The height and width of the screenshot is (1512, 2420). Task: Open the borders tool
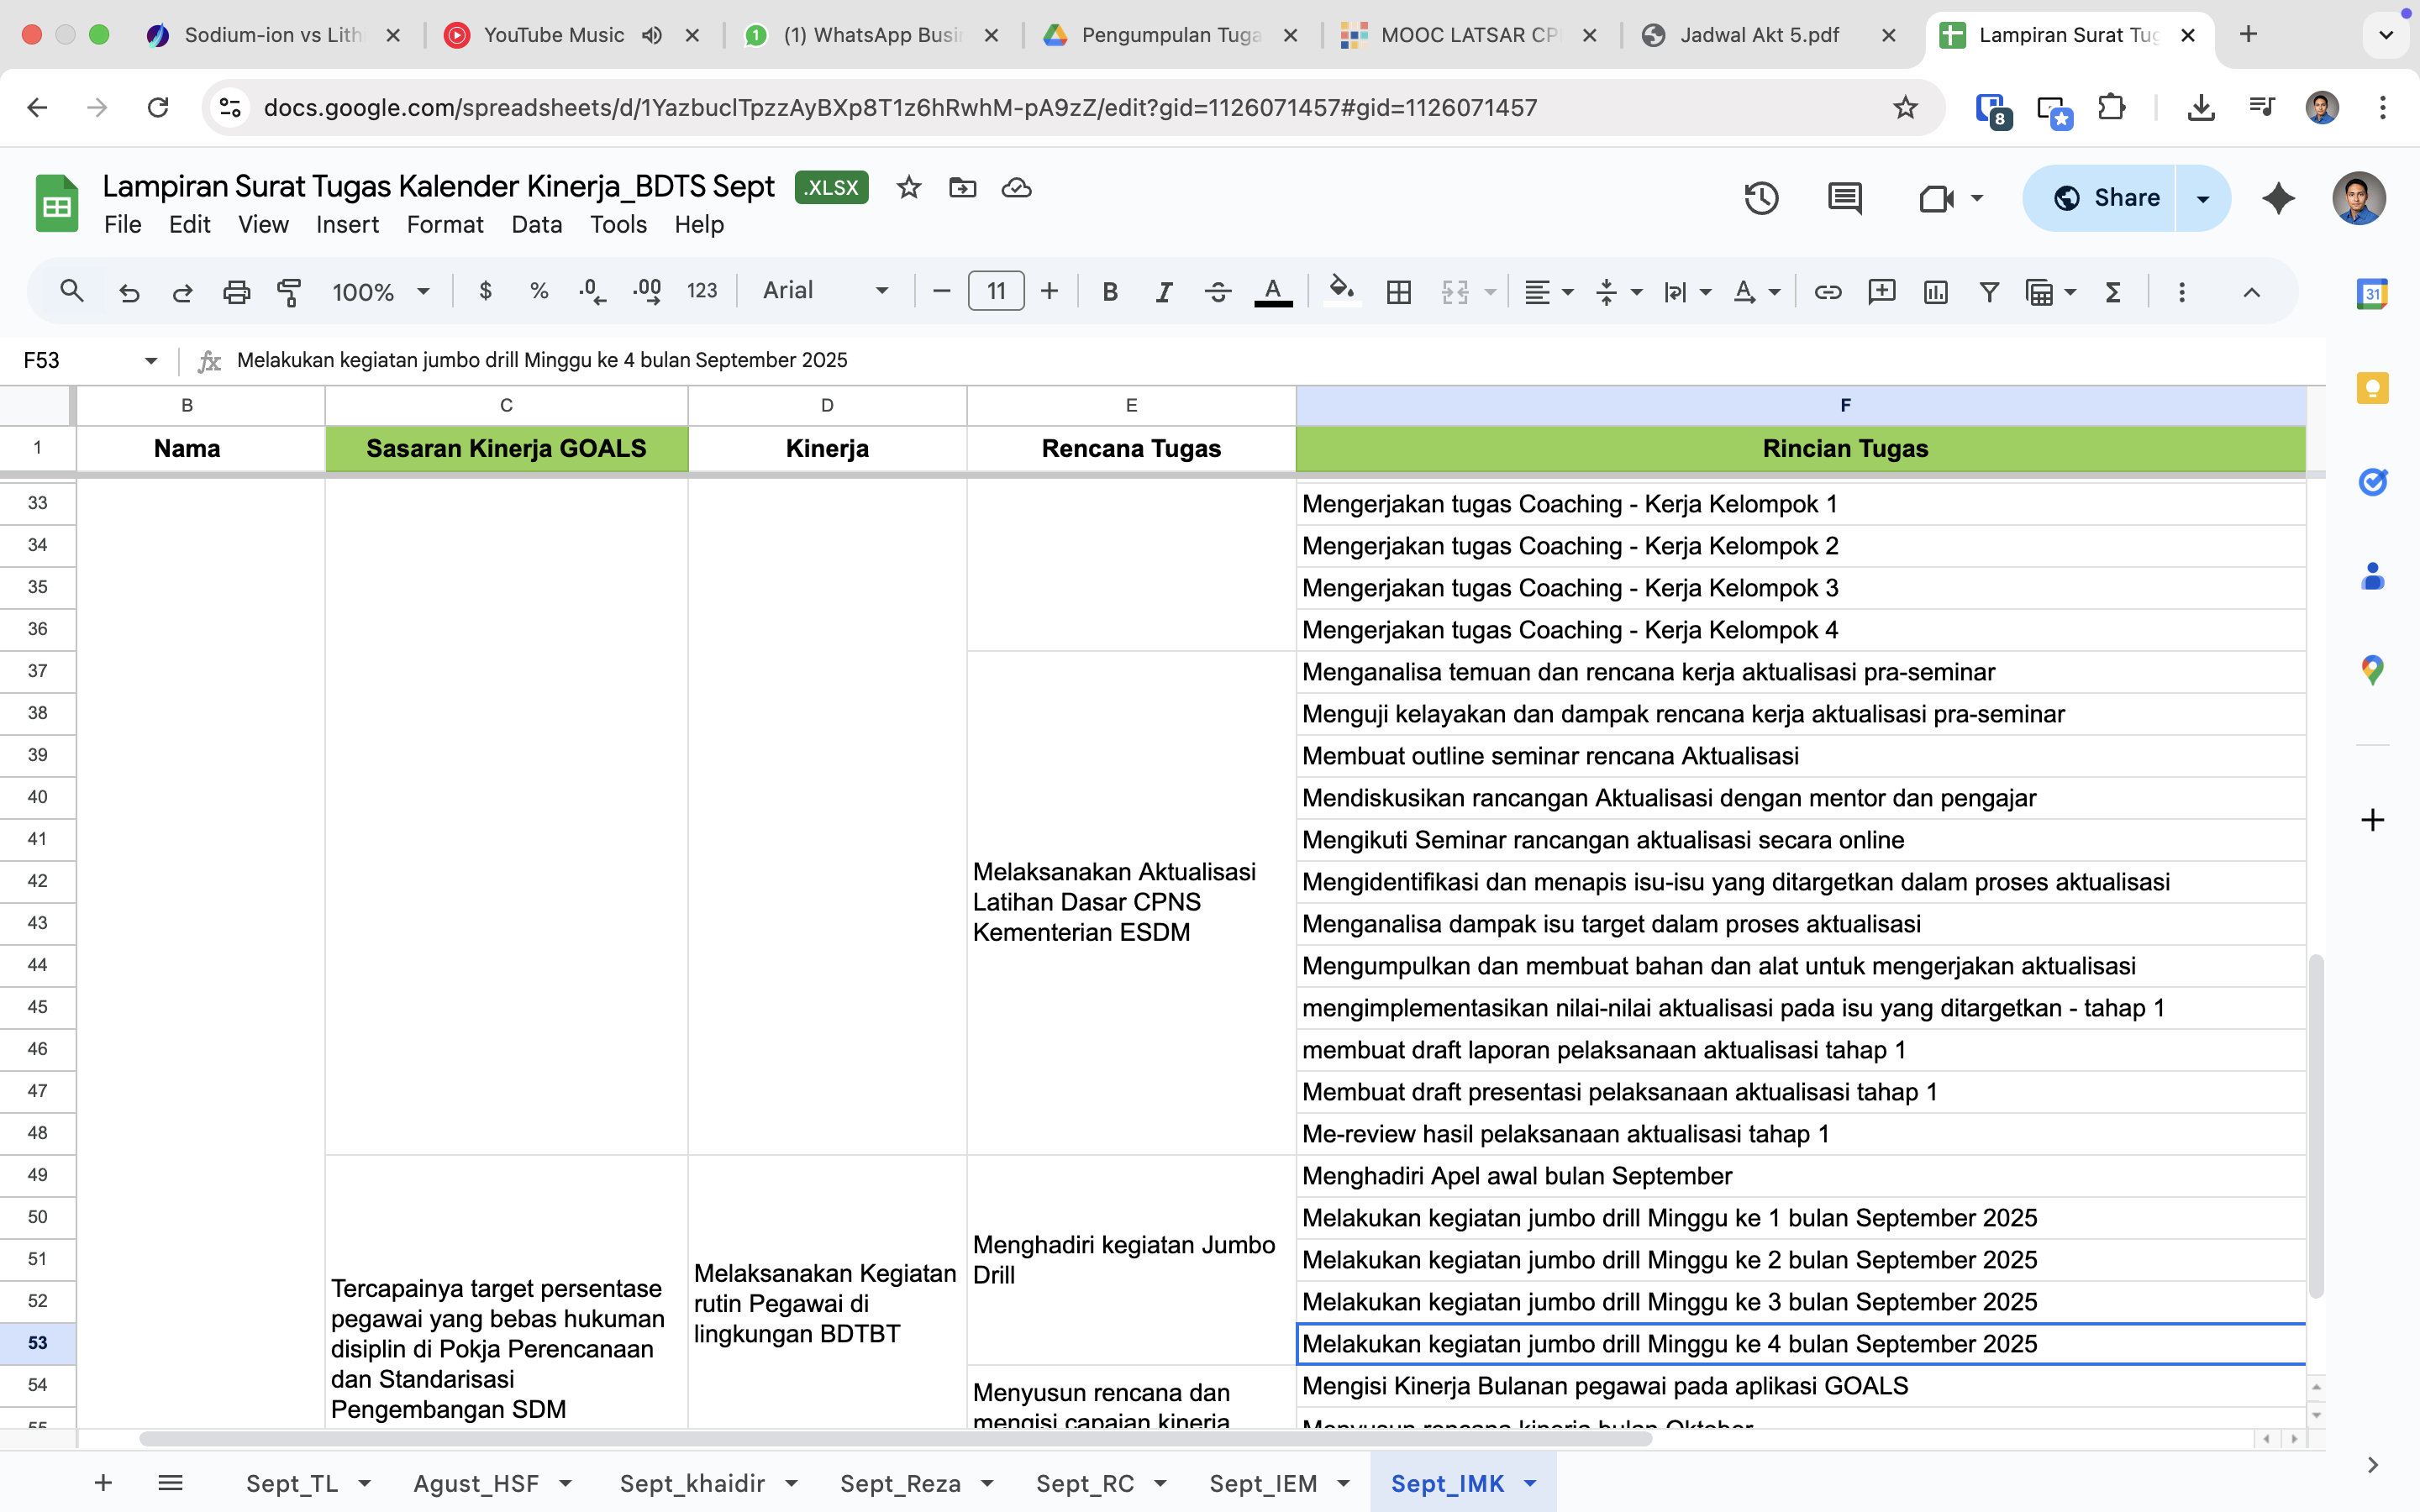pos(1399,292)
